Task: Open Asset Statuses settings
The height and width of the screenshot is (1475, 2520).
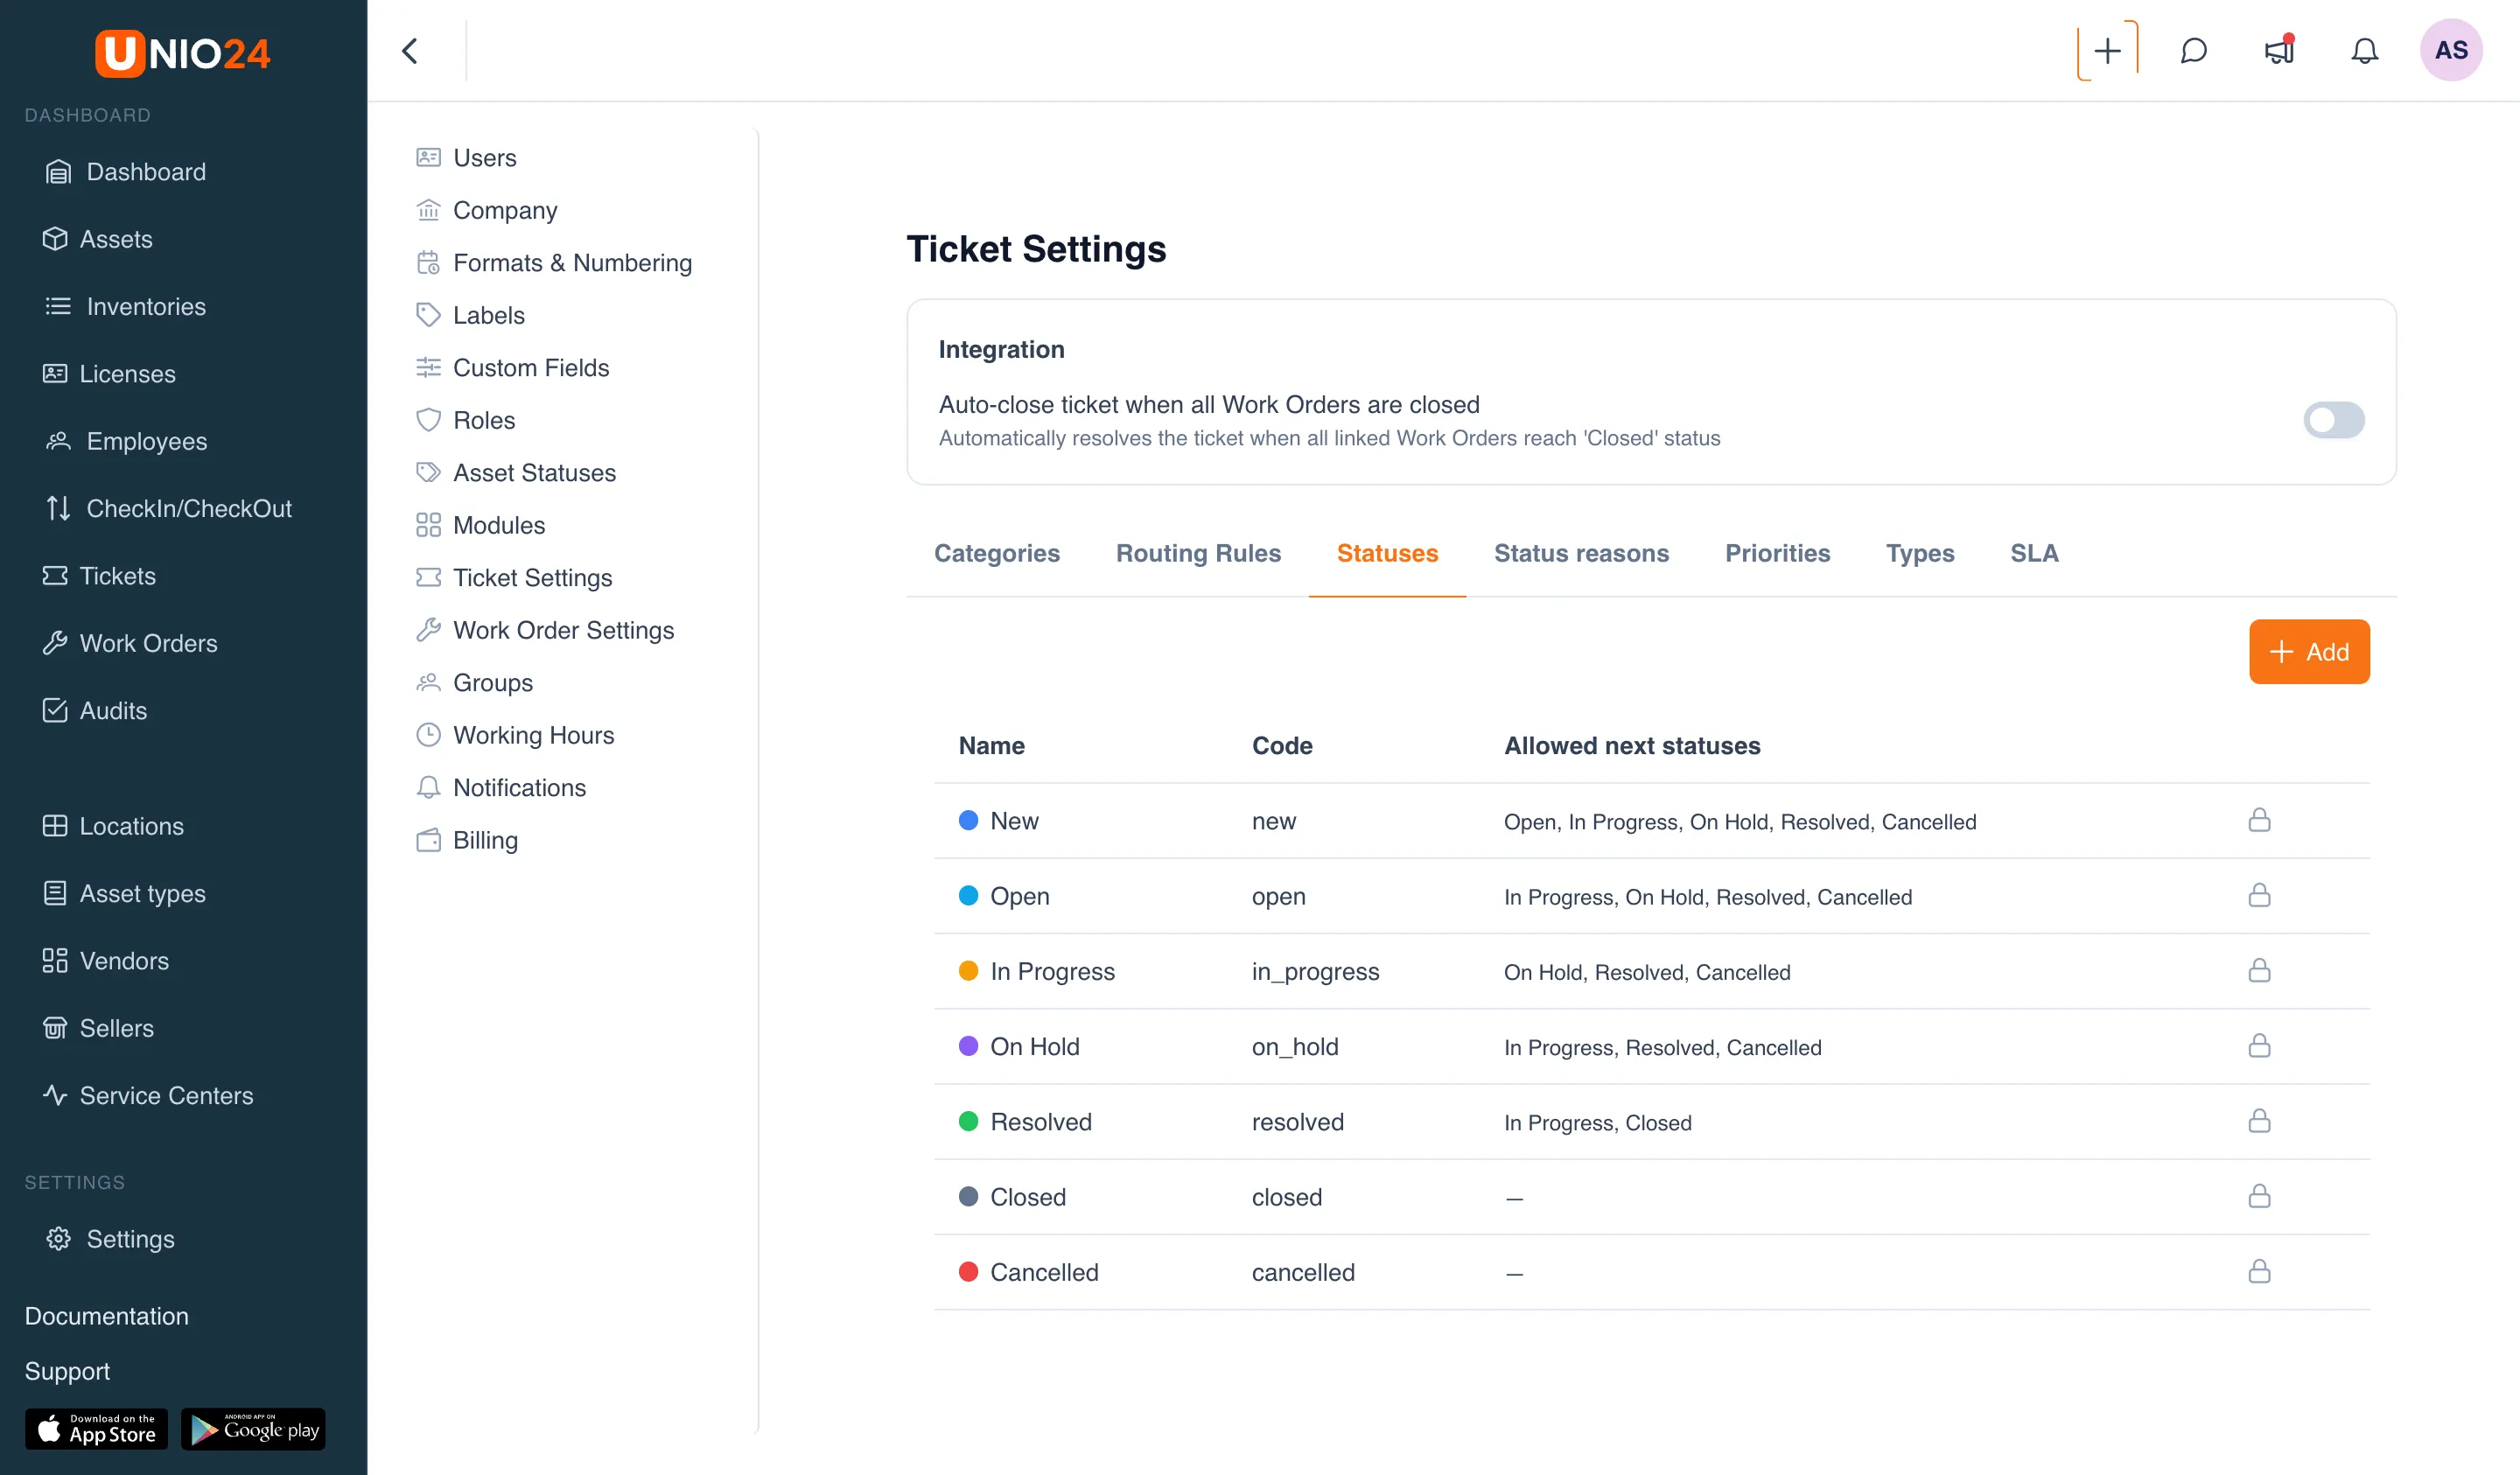Action: click(x=516, y=473)
